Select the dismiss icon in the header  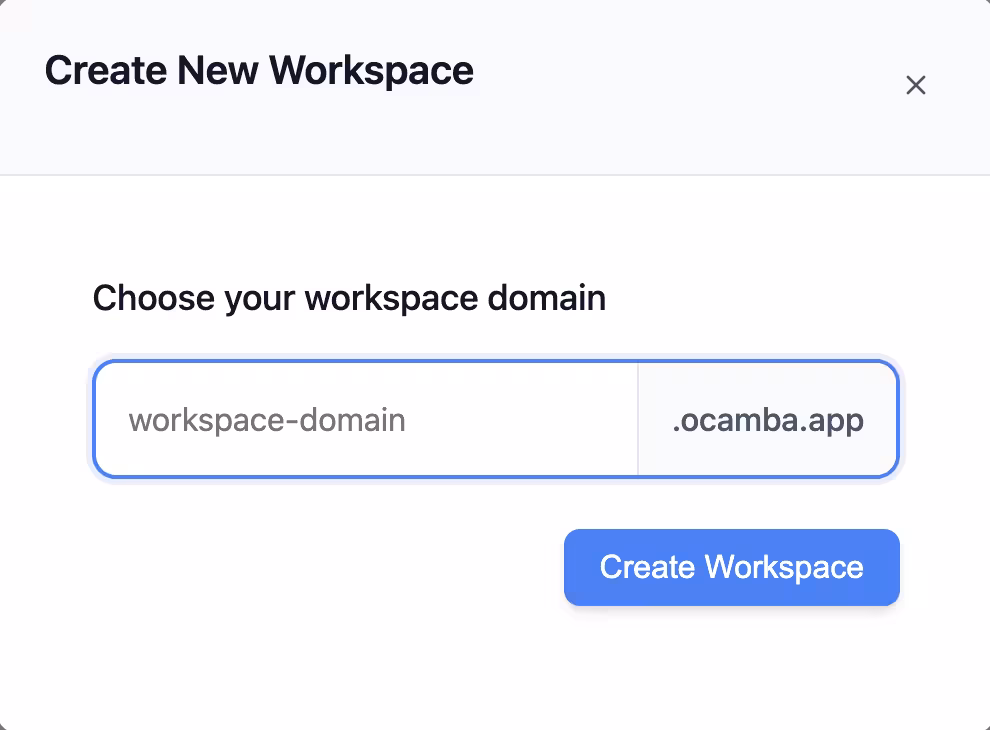click(915, 85)
